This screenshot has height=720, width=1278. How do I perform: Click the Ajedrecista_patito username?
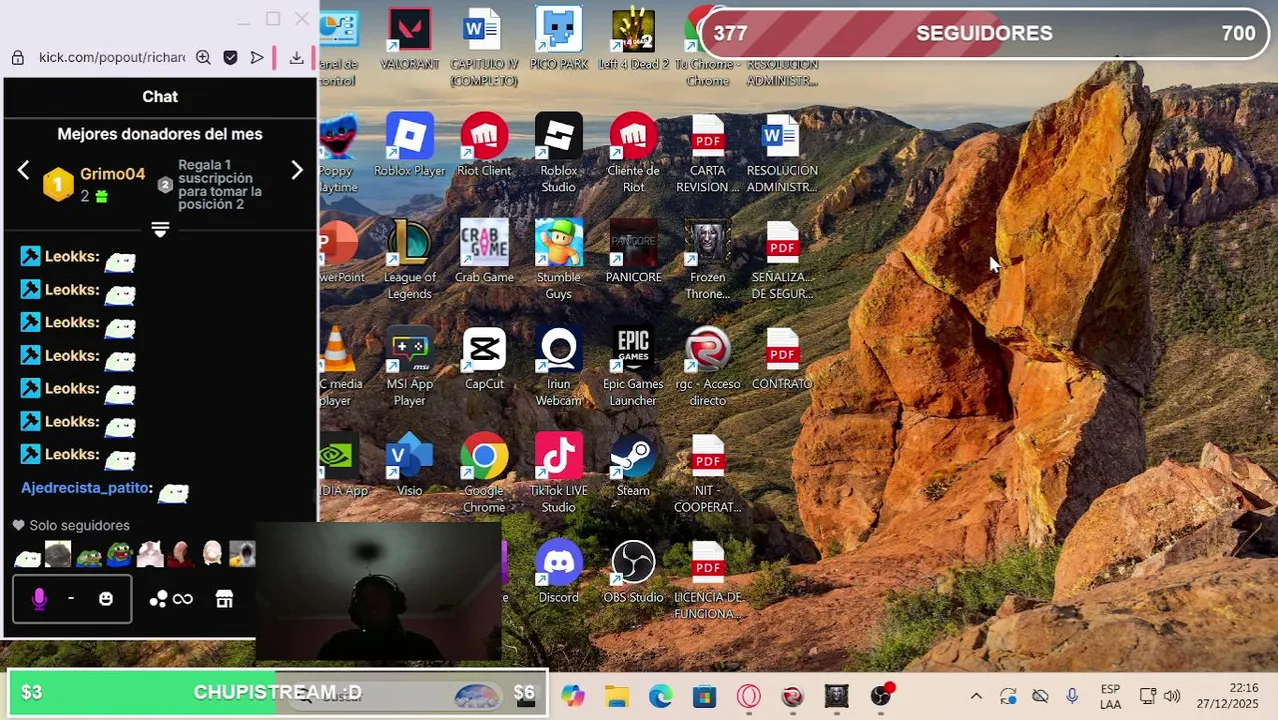[85, 488]
